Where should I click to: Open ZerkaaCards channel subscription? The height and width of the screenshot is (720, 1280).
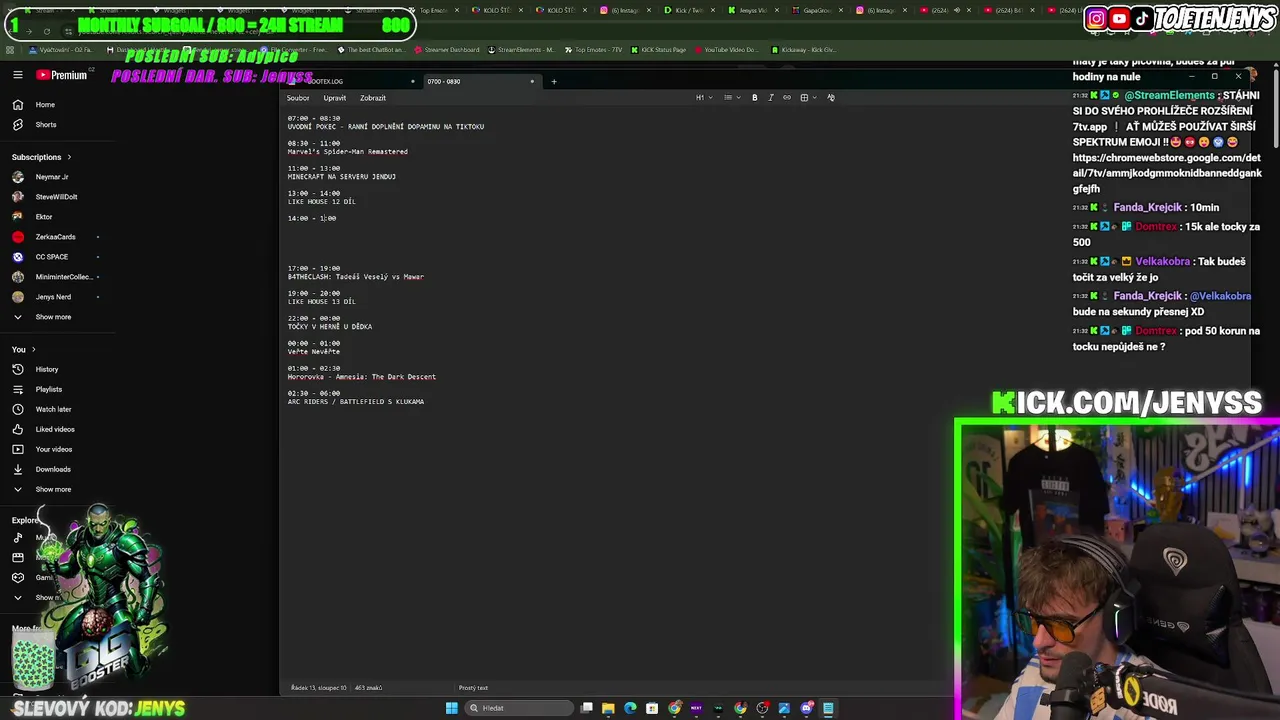coord(55,237)
